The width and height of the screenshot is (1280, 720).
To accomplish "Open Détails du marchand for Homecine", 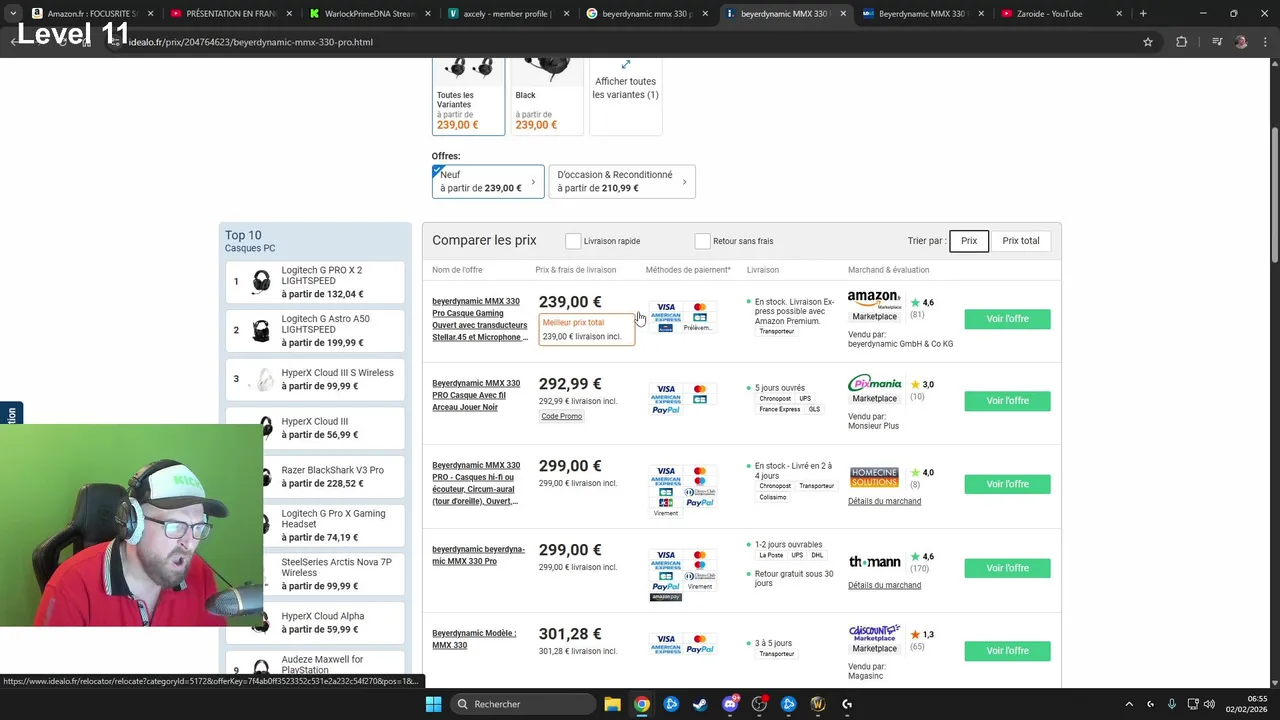I will (x=884, y=501).
